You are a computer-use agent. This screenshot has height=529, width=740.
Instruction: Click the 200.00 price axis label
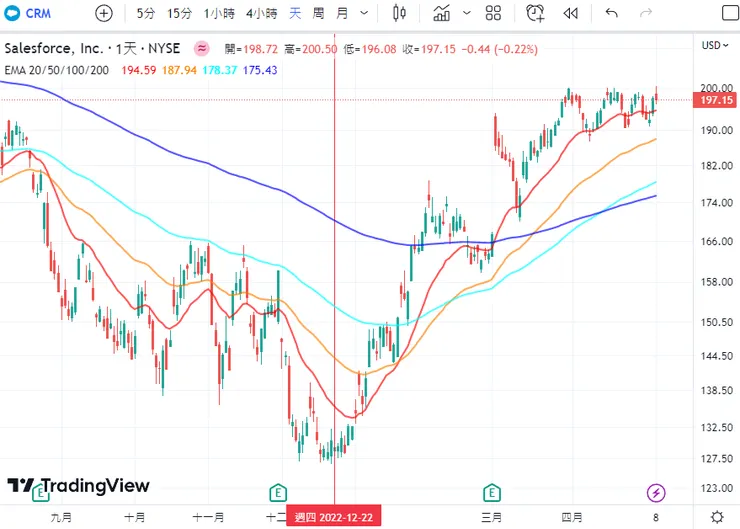716,88
